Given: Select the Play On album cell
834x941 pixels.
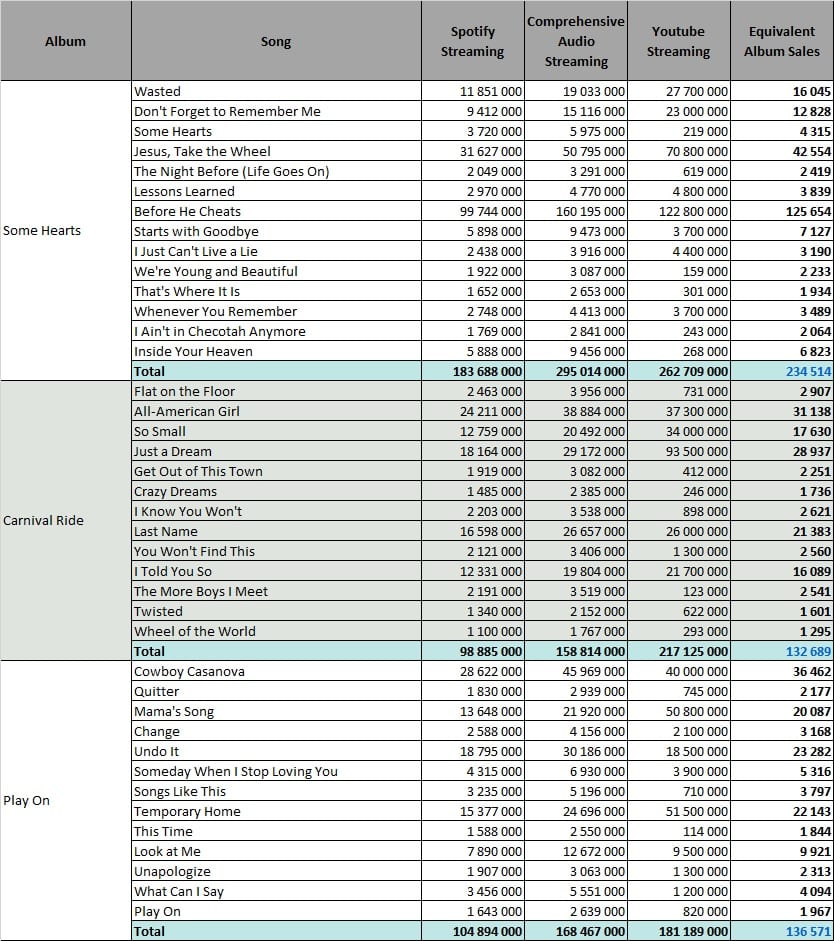Looking at the screenshot, I should (x=65, y=801).
